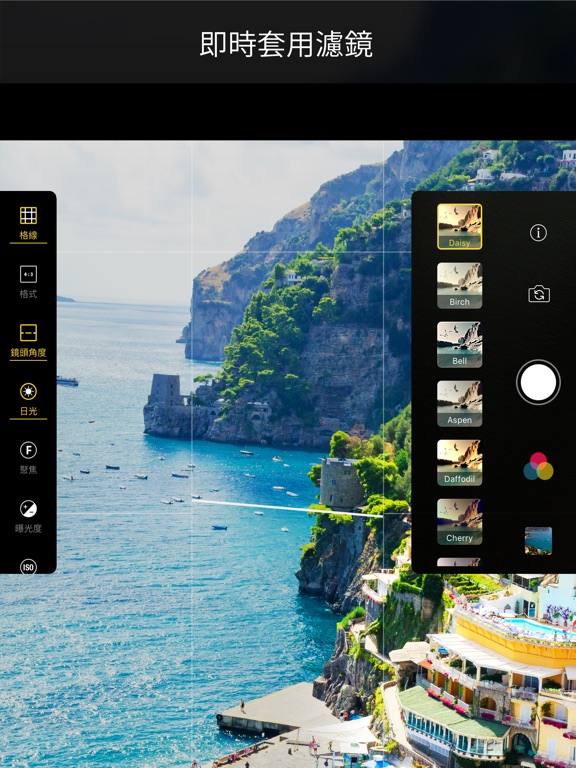The width and height of the screenshot is (576, 768).
Task: Tap the white horizon level line
Action: (x=288, y=508)
